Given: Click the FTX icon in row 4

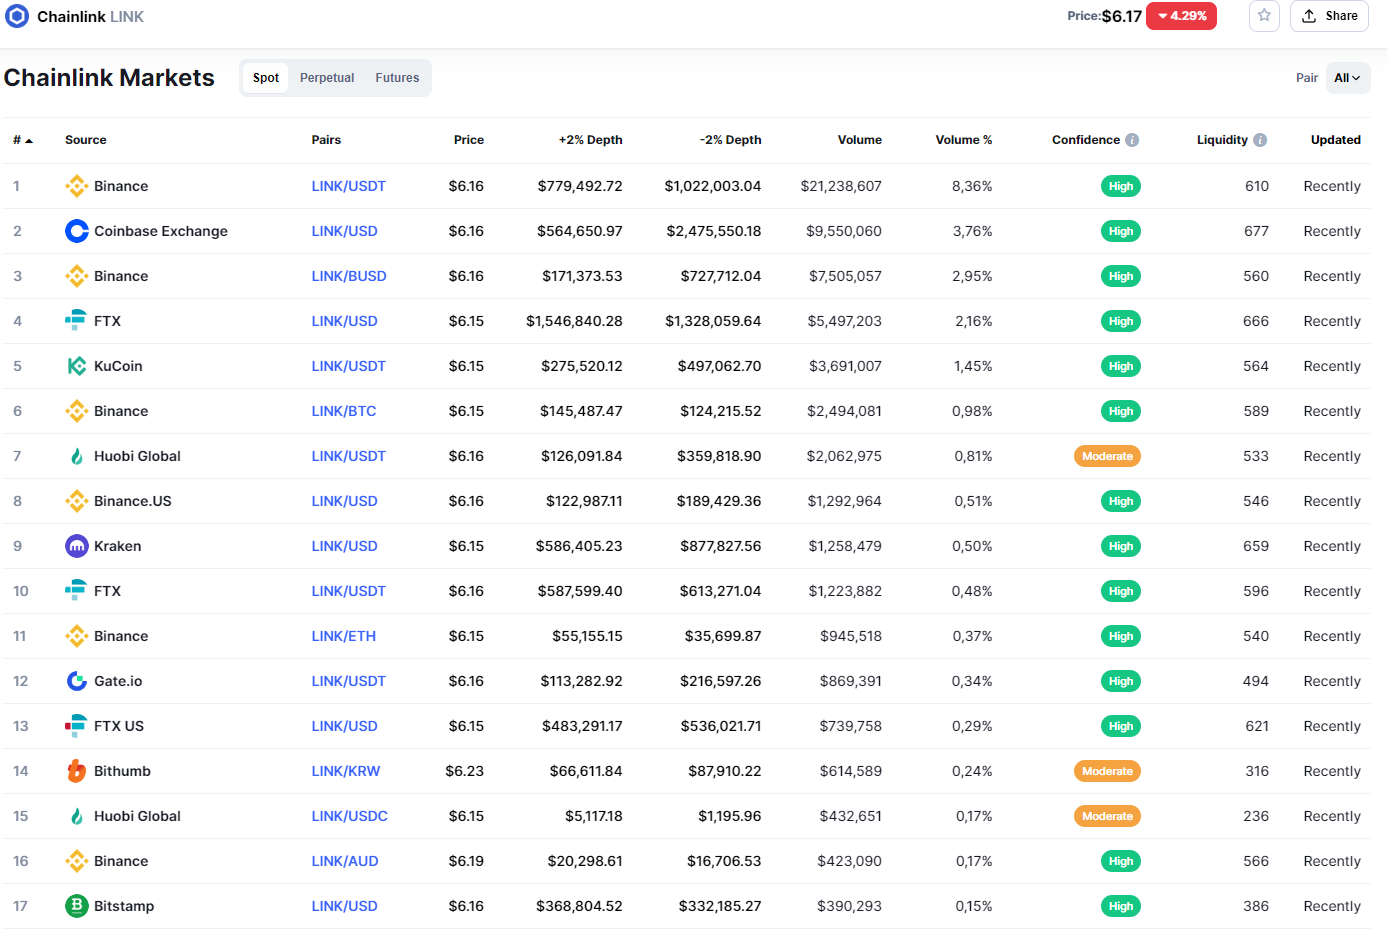Looking at the screenshot, I should coord(76,321).
